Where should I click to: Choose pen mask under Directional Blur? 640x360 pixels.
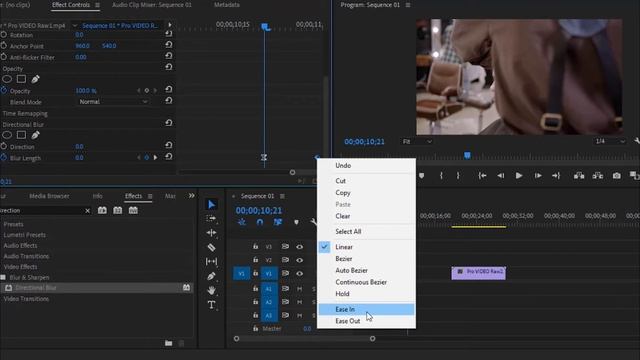pyautogui.click(x=36, y=135)
